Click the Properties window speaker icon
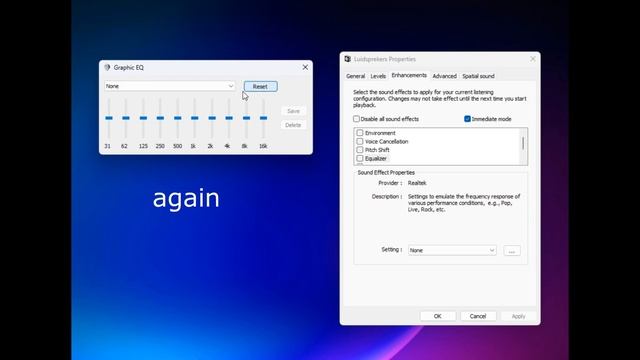The width and height of the screenshot is (640, 360). click(347, 59)
